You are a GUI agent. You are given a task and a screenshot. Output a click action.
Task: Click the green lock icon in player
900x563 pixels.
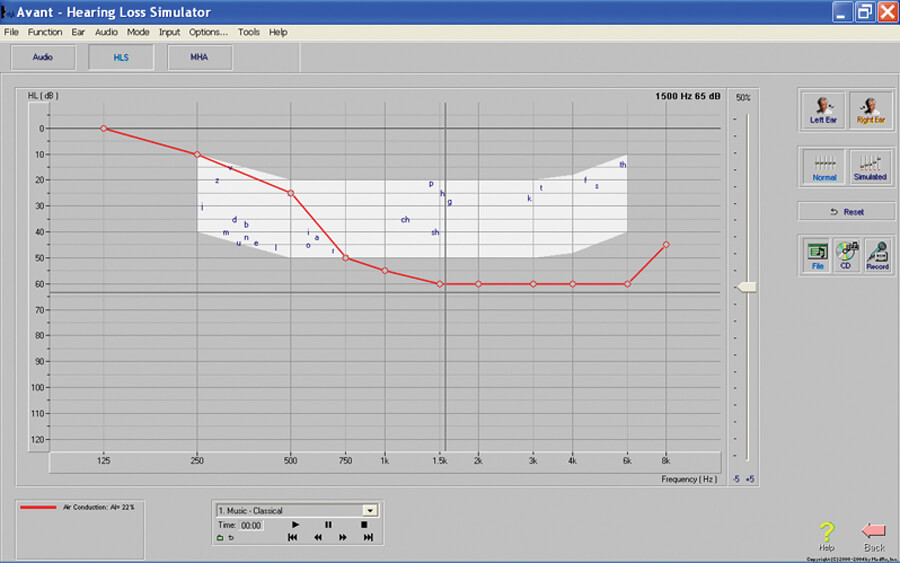click(220, 538)
